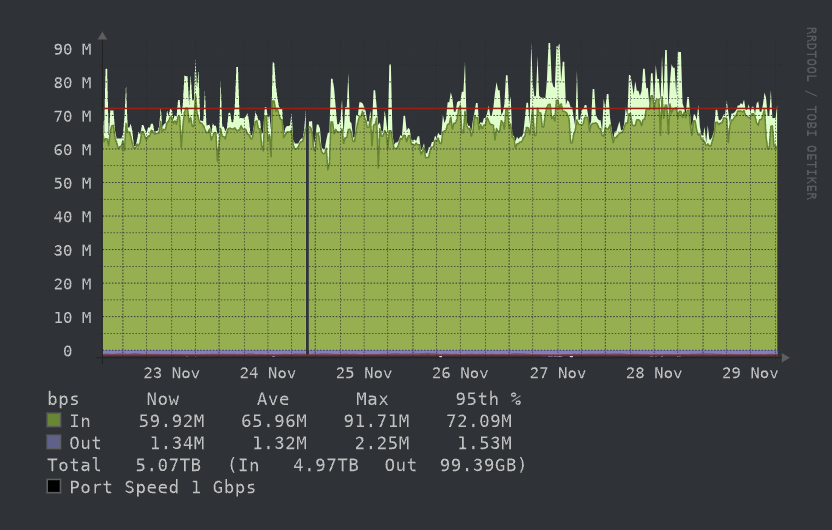Click the dark vertical gap marker in graph
The height and width of the screenshot is (530, 832).
coord(307,239)
